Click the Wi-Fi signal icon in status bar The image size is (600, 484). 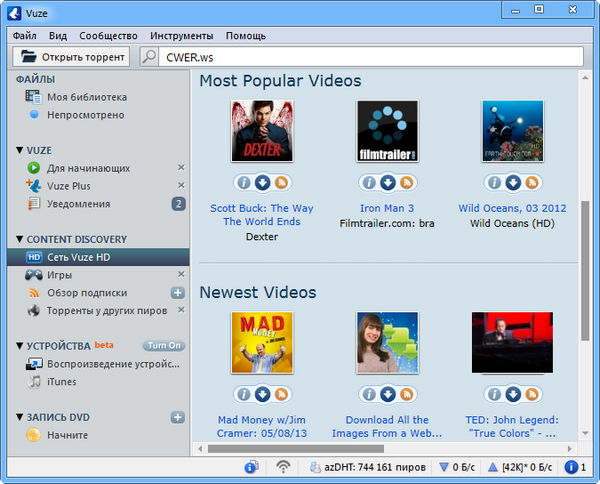click(283, 467)
